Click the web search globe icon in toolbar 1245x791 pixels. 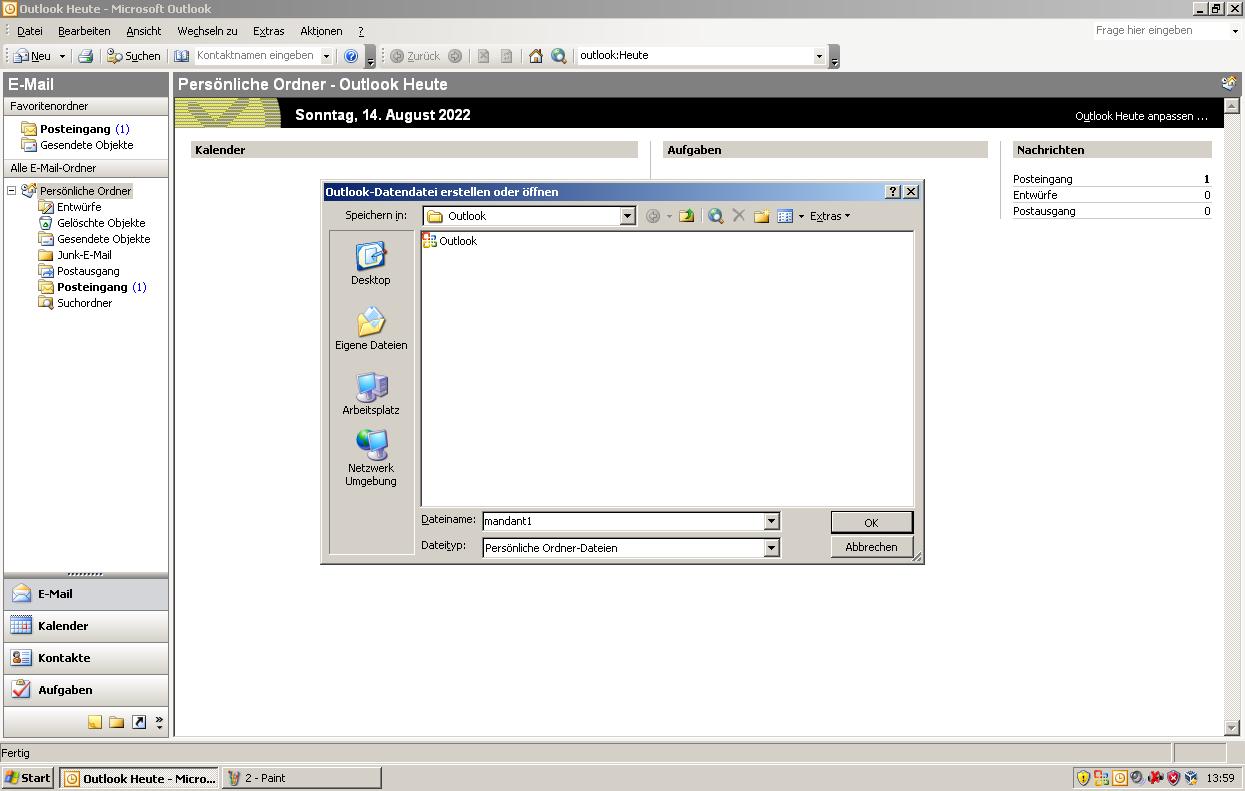click(559, 56)
